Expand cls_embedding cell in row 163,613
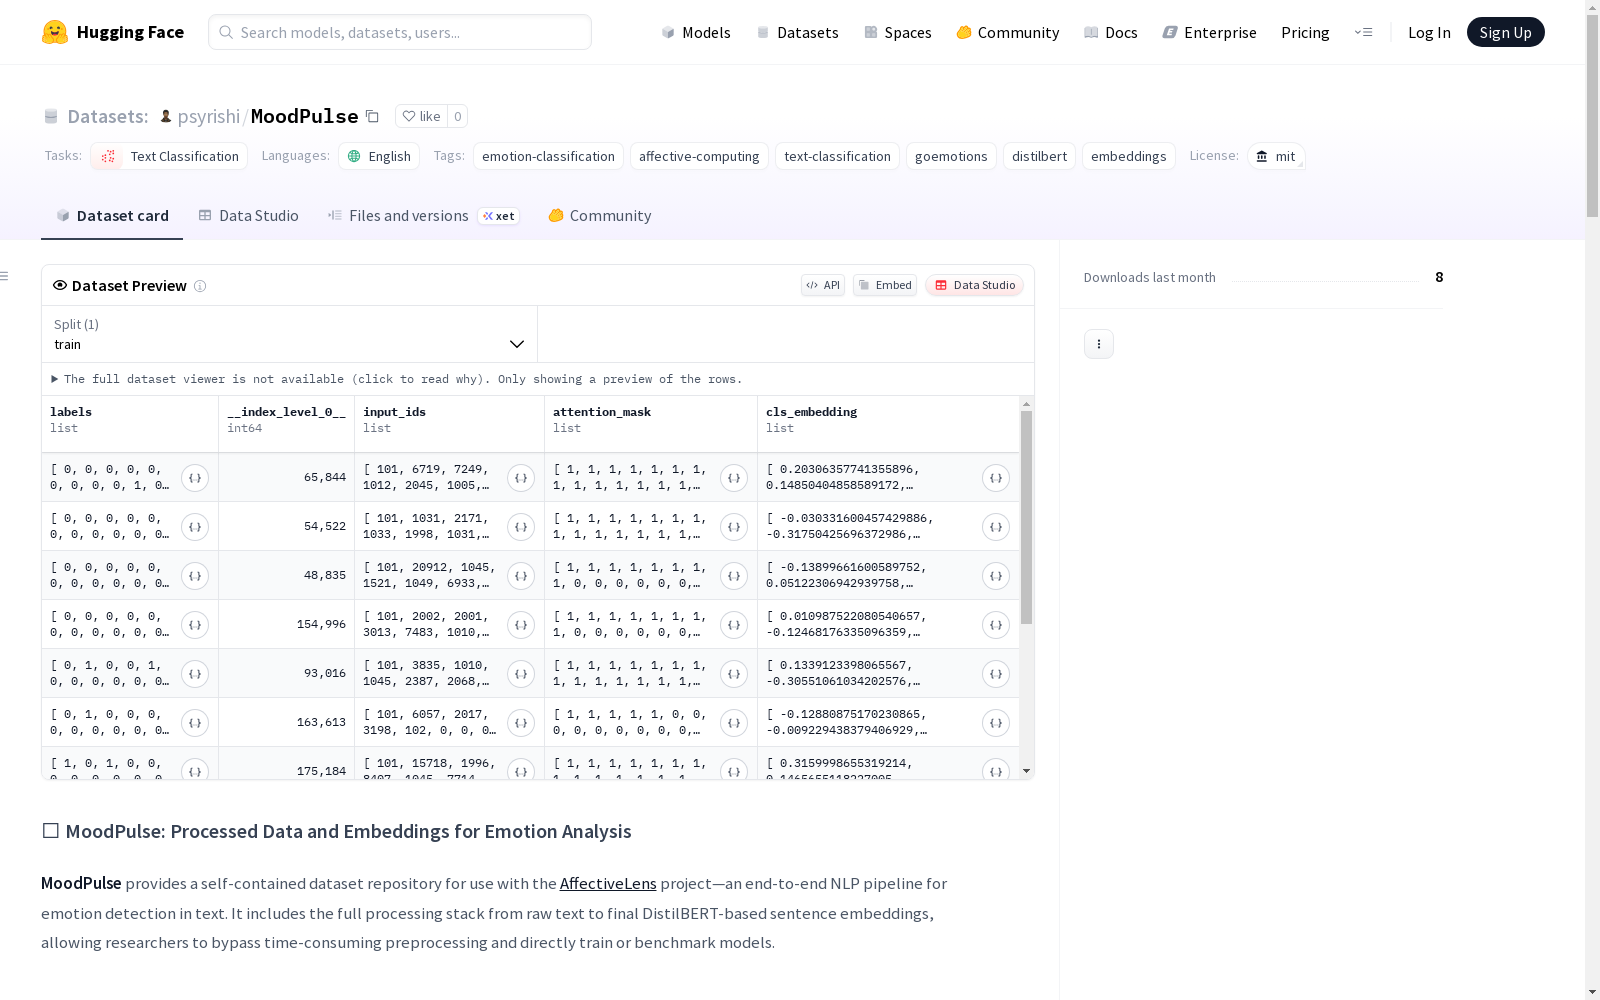The image size is (1600, 1000). pos(996,723)
